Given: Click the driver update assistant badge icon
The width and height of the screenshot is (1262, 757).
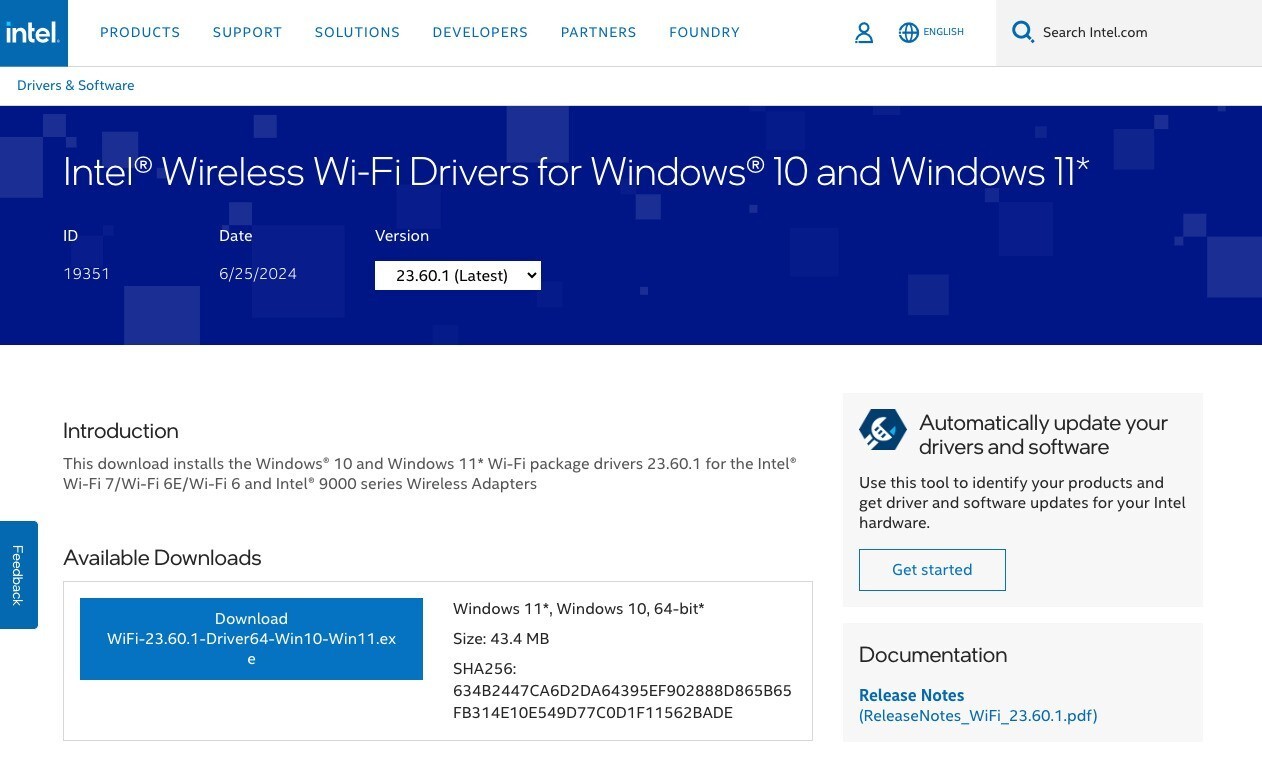Looking at the screenshot, I should click(x=880, y=429).
